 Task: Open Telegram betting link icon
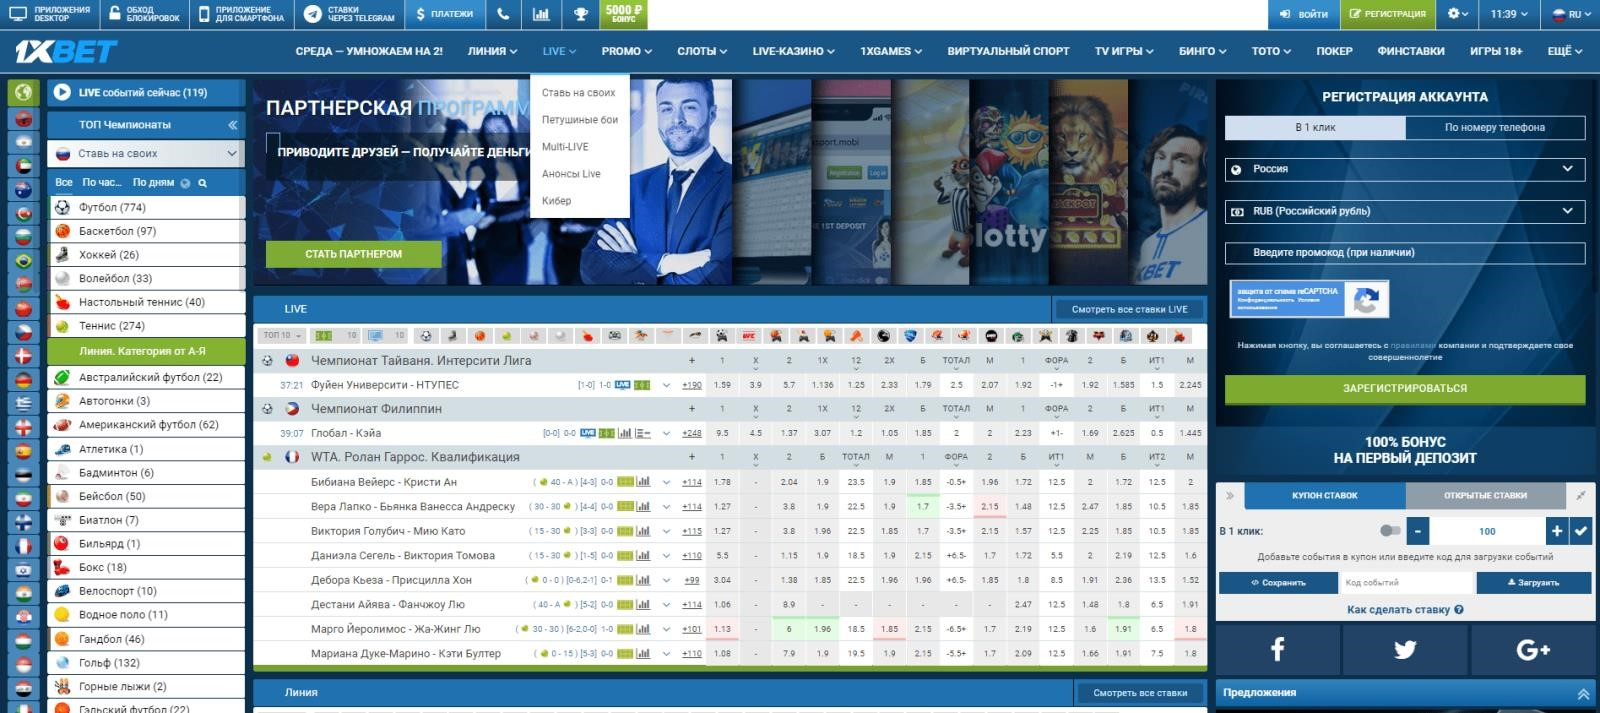coord(312,14)
